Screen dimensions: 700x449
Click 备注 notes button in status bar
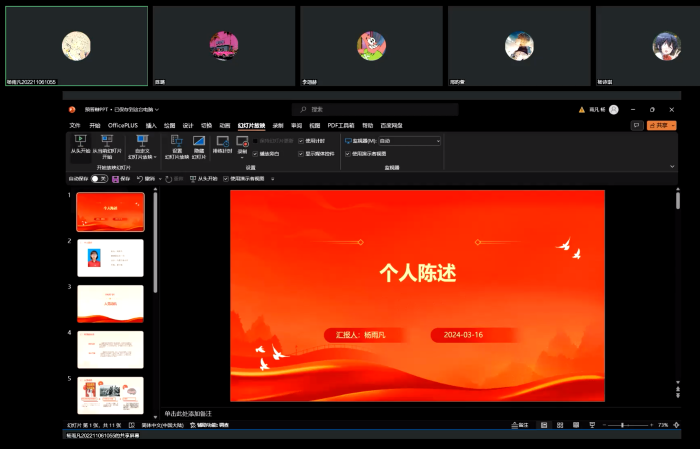(519, 425)
